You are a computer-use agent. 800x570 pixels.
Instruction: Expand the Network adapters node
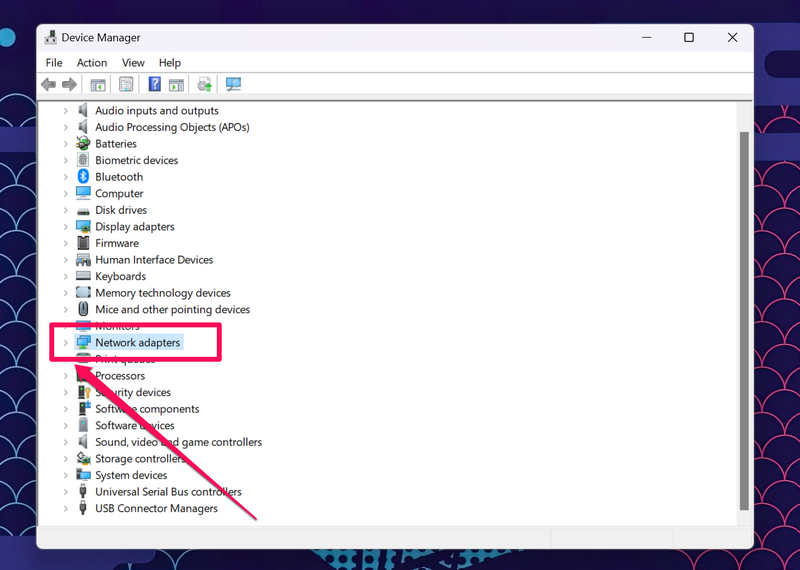point(66,343)
